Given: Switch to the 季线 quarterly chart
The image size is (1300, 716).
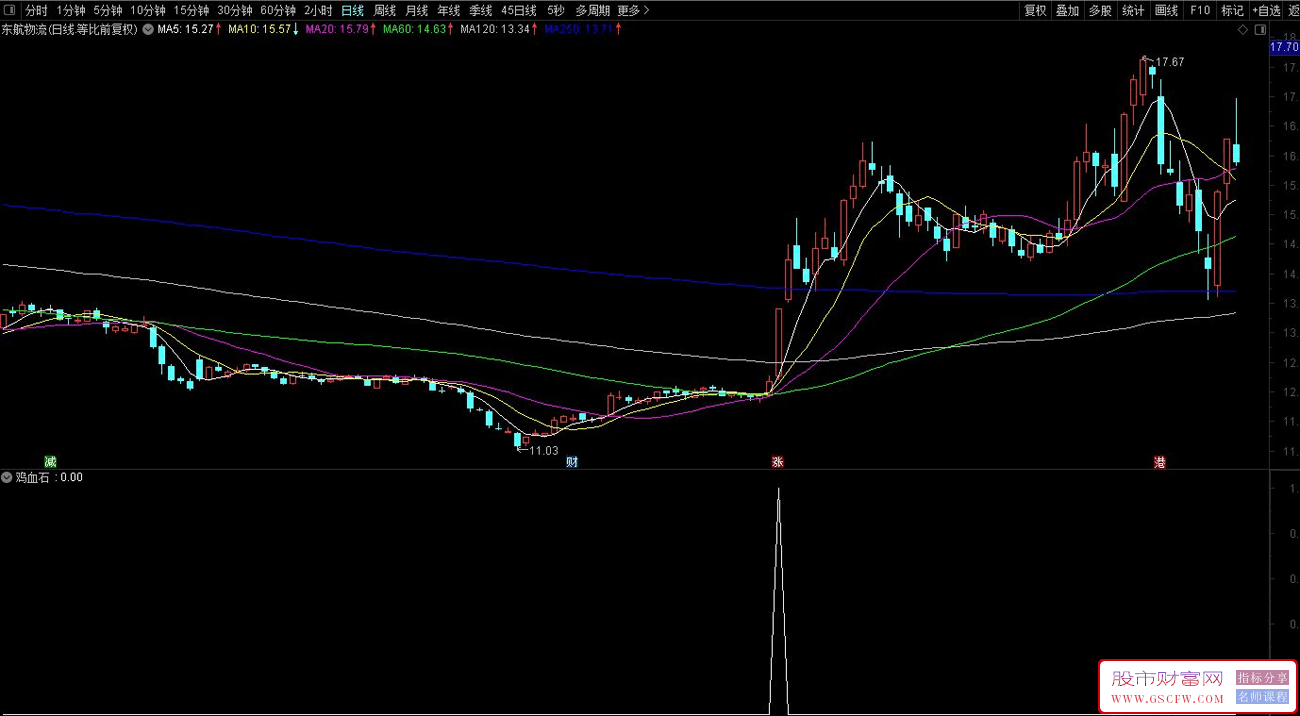Looking at the screenshot, I should 481,10.
